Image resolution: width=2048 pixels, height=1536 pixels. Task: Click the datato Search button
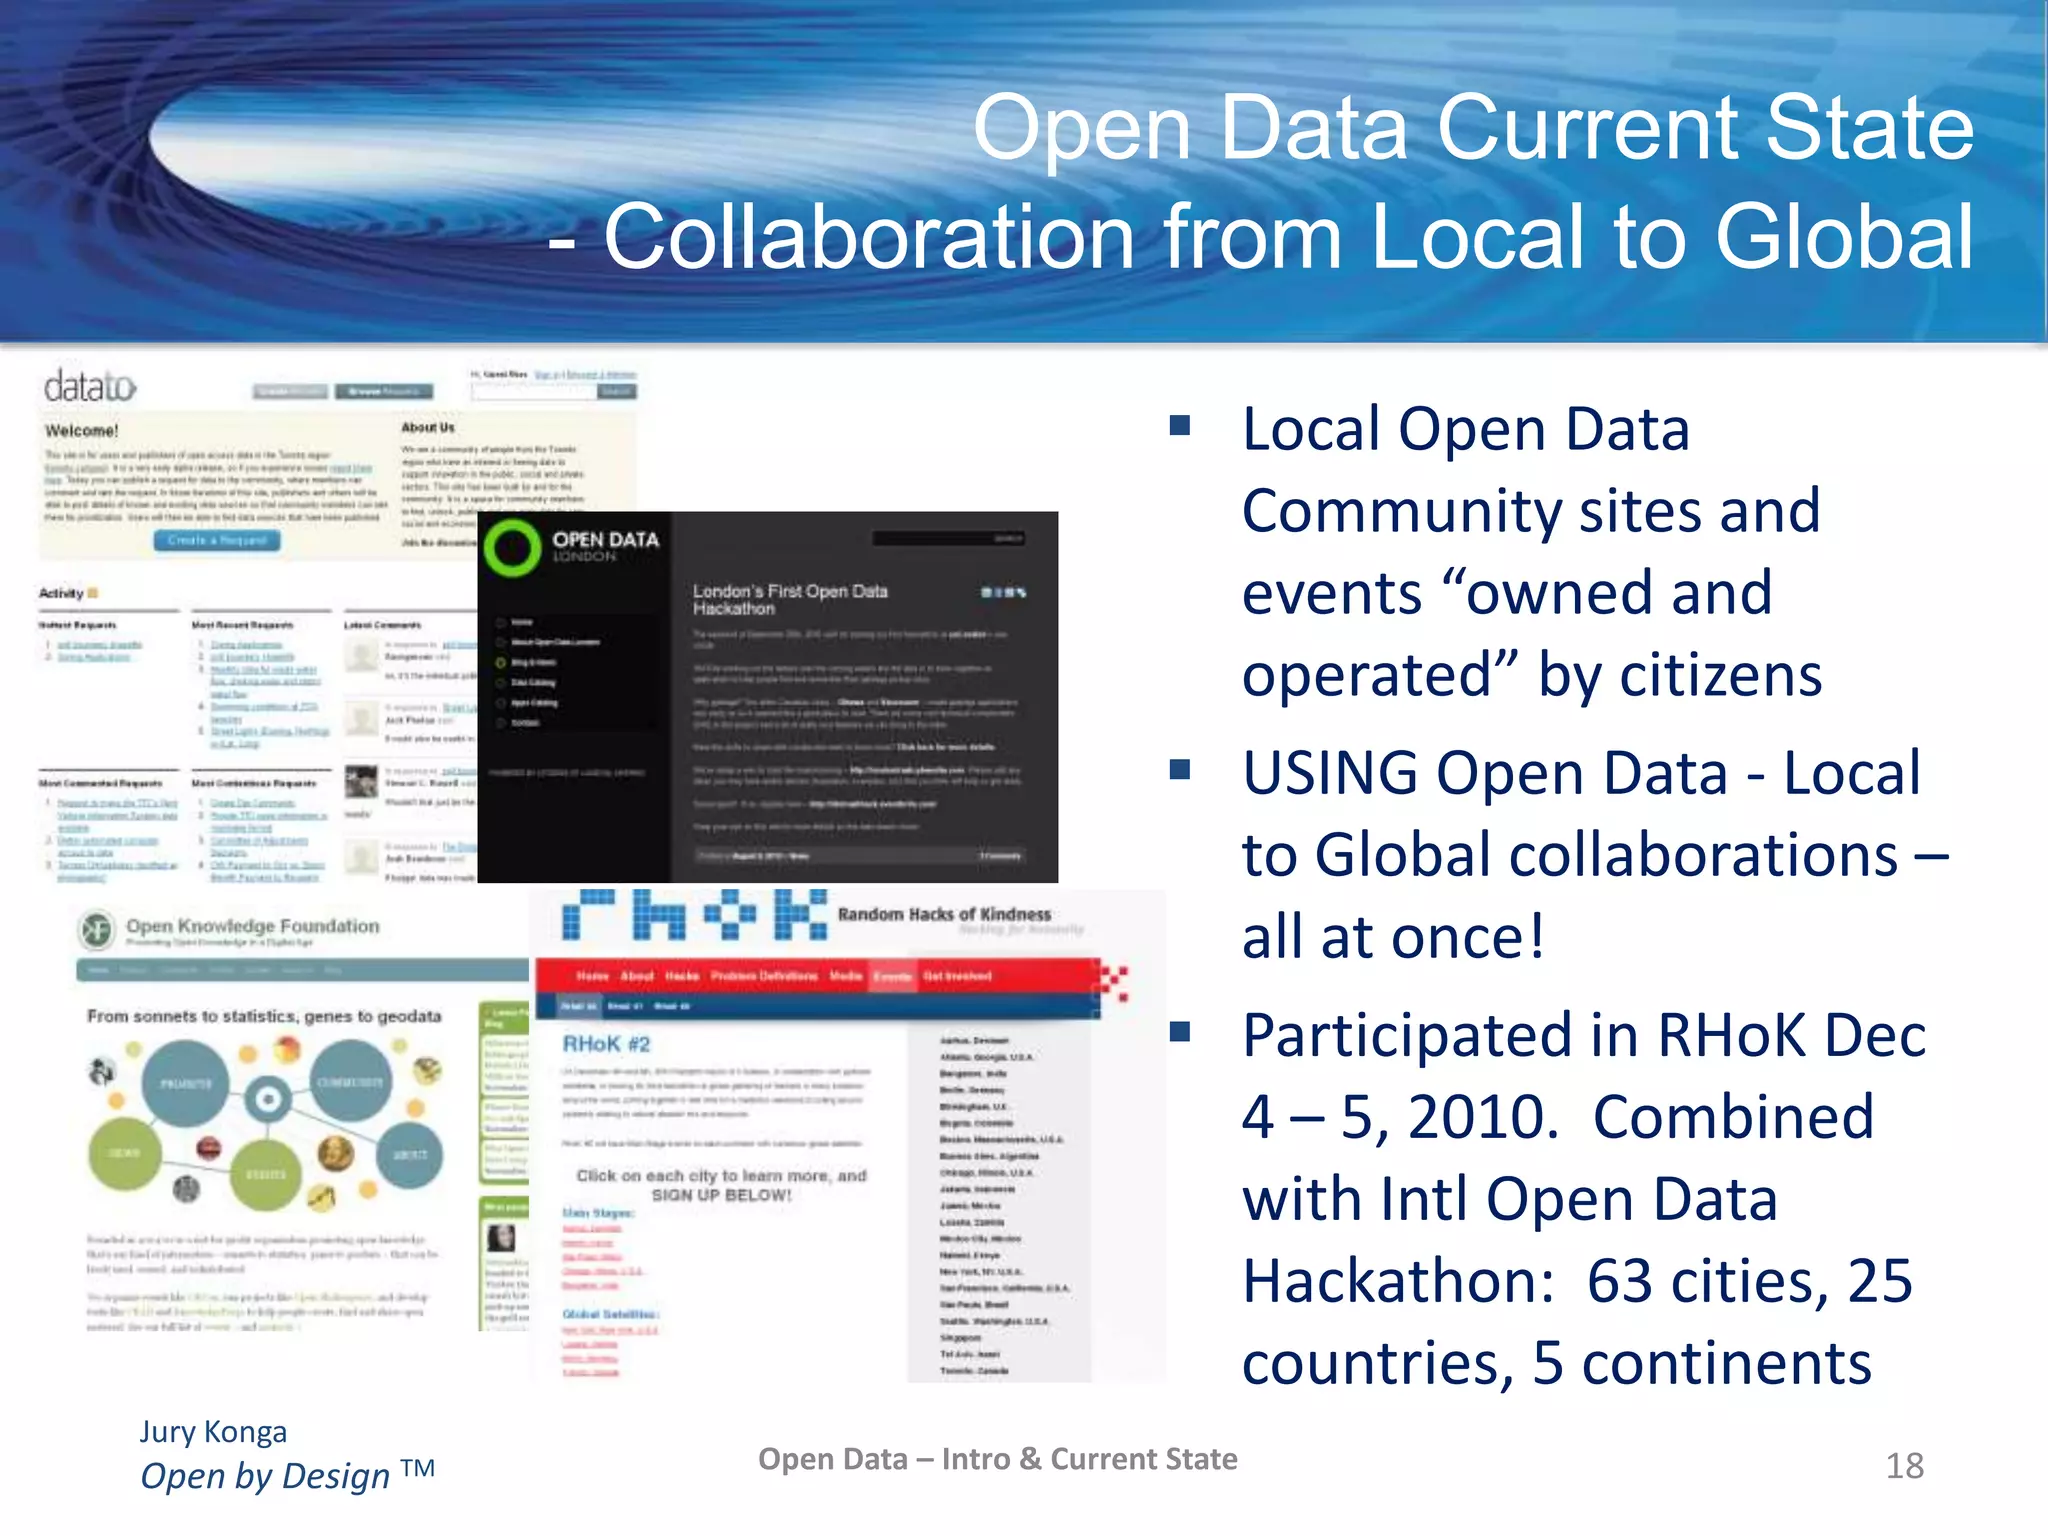pyautogui.click(x=616, y=391)
